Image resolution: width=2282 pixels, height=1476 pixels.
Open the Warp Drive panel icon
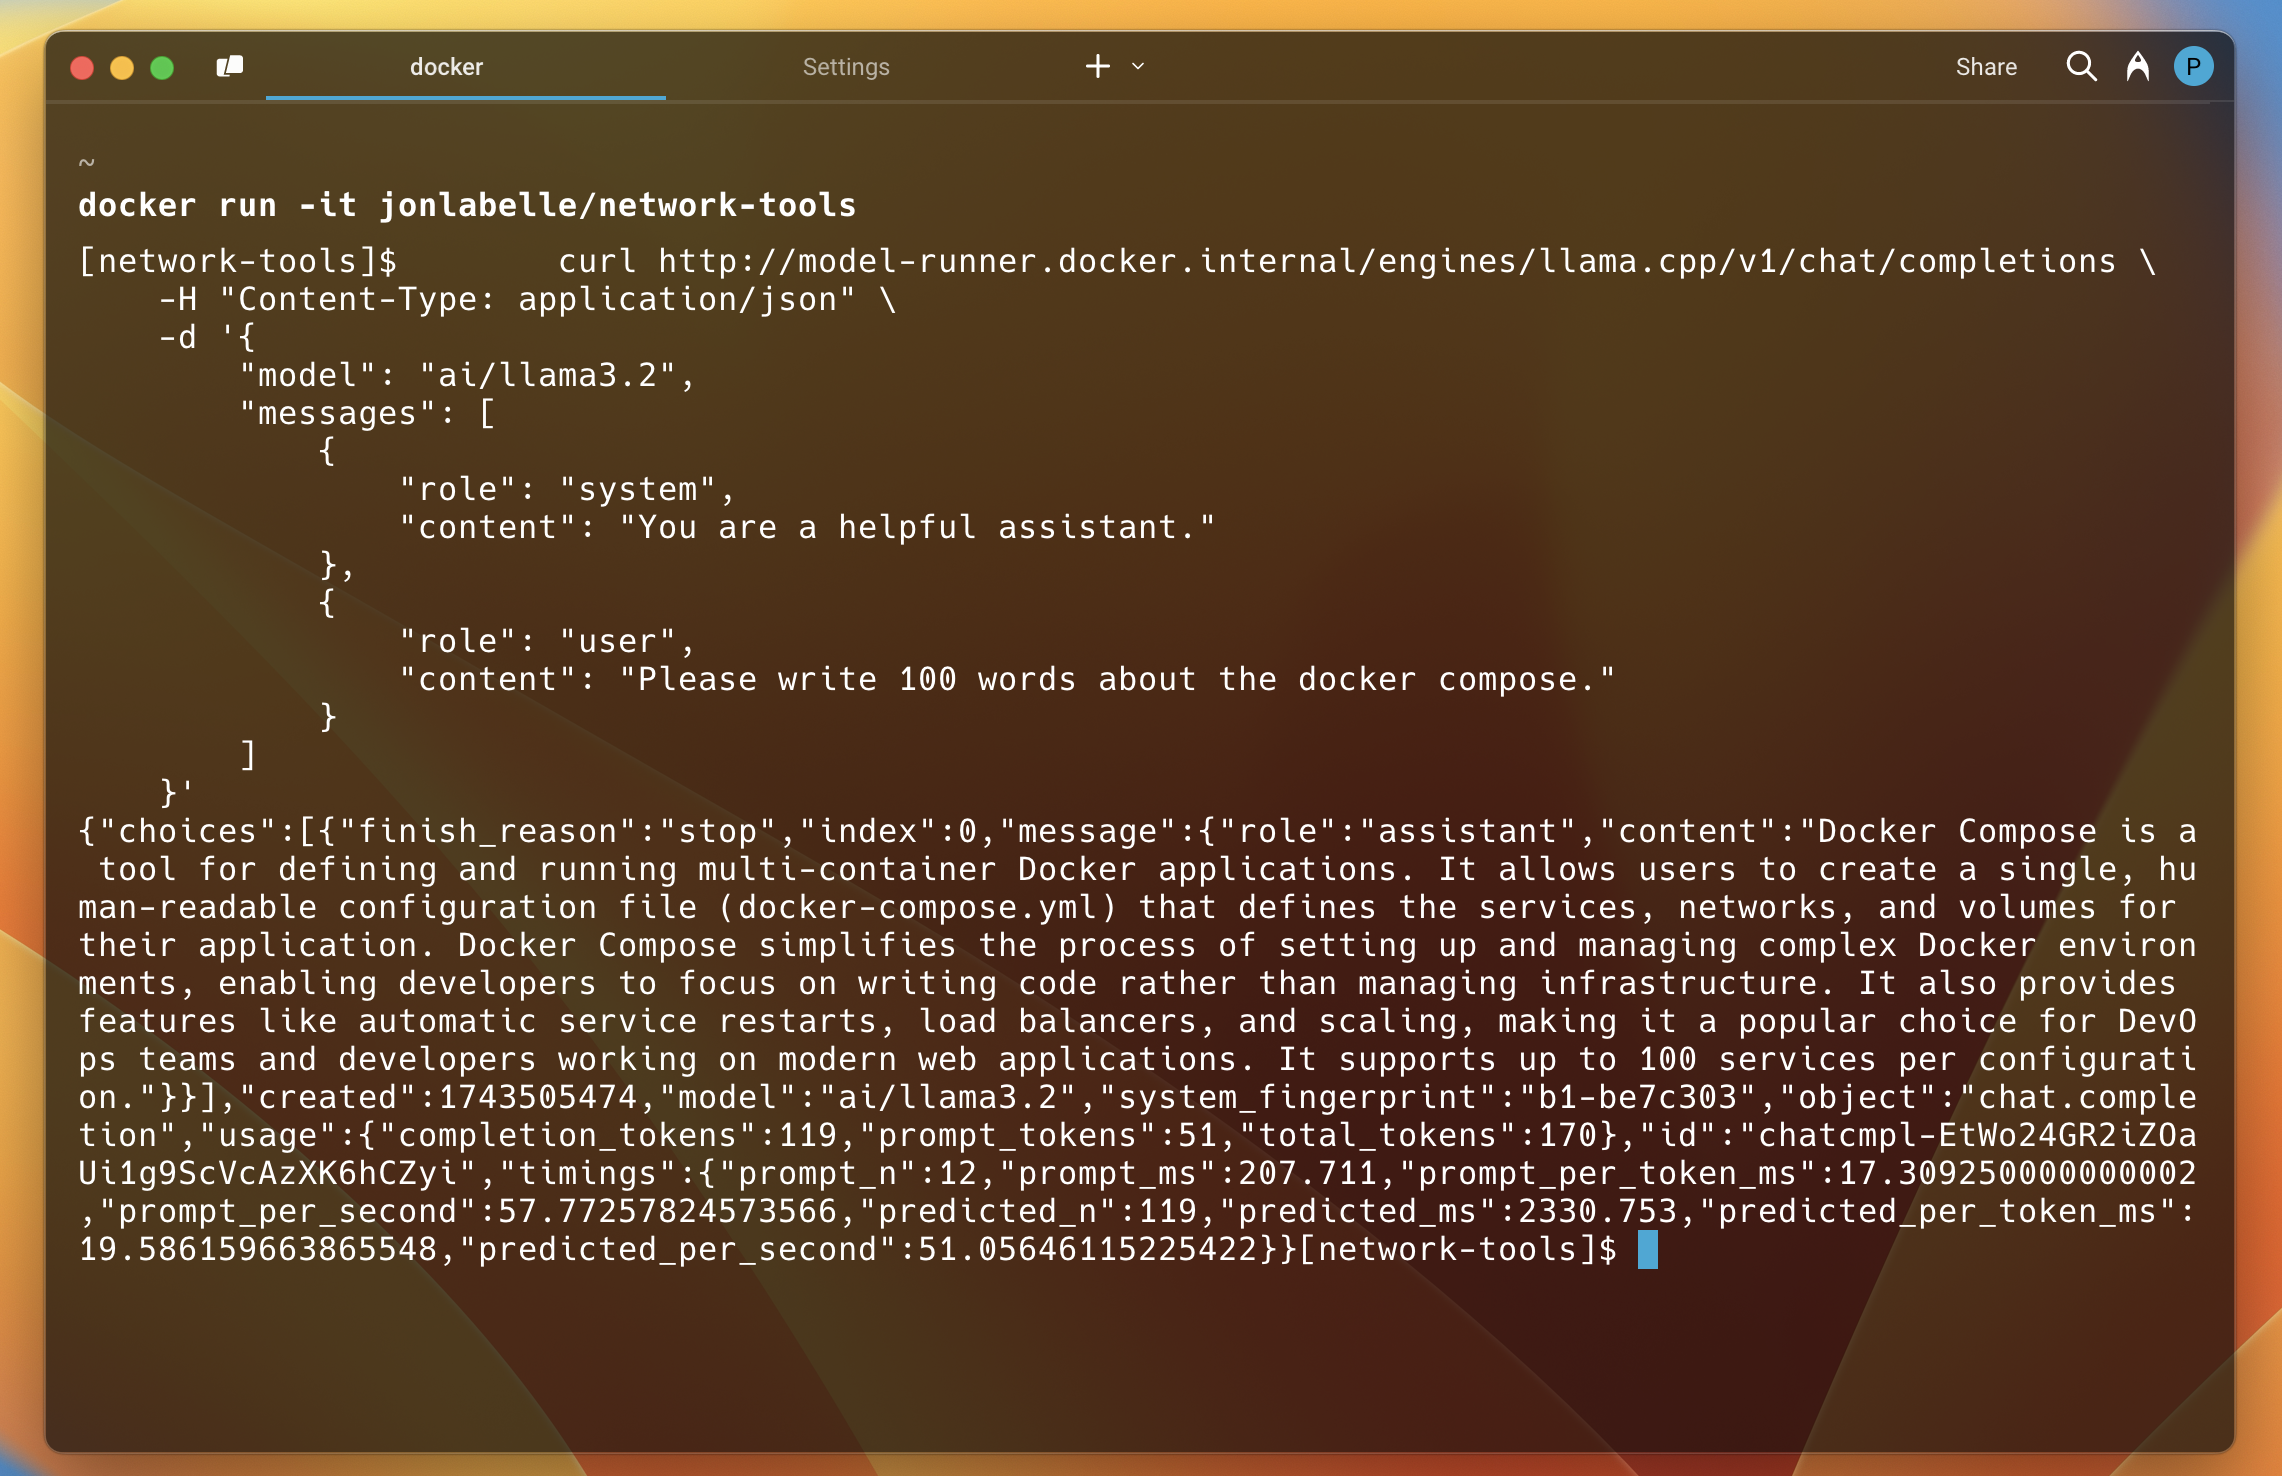click(230, 67)
